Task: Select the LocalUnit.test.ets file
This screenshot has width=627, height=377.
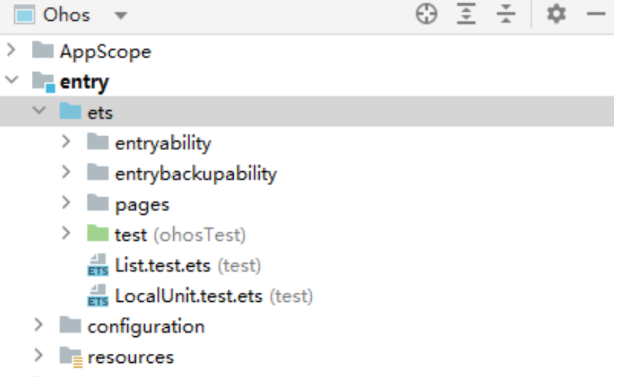Action: (x=189, y=296)
